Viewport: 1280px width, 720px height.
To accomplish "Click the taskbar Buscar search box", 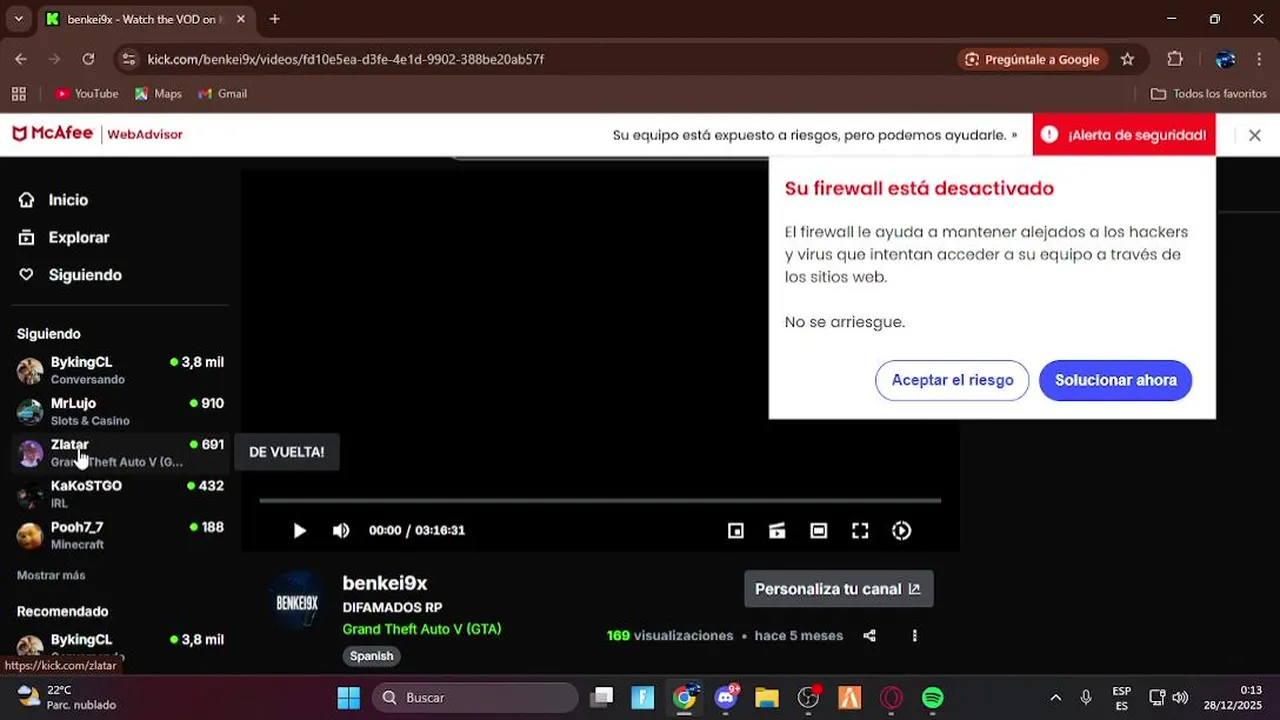I will coord(475,698).
